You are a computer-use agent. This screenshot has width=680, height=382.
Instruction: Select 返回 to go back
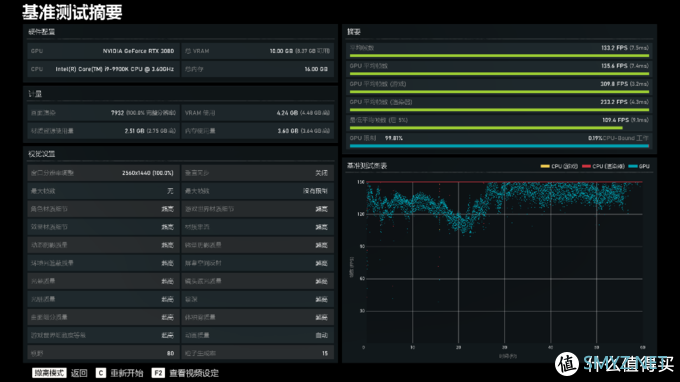coord(79,373)
